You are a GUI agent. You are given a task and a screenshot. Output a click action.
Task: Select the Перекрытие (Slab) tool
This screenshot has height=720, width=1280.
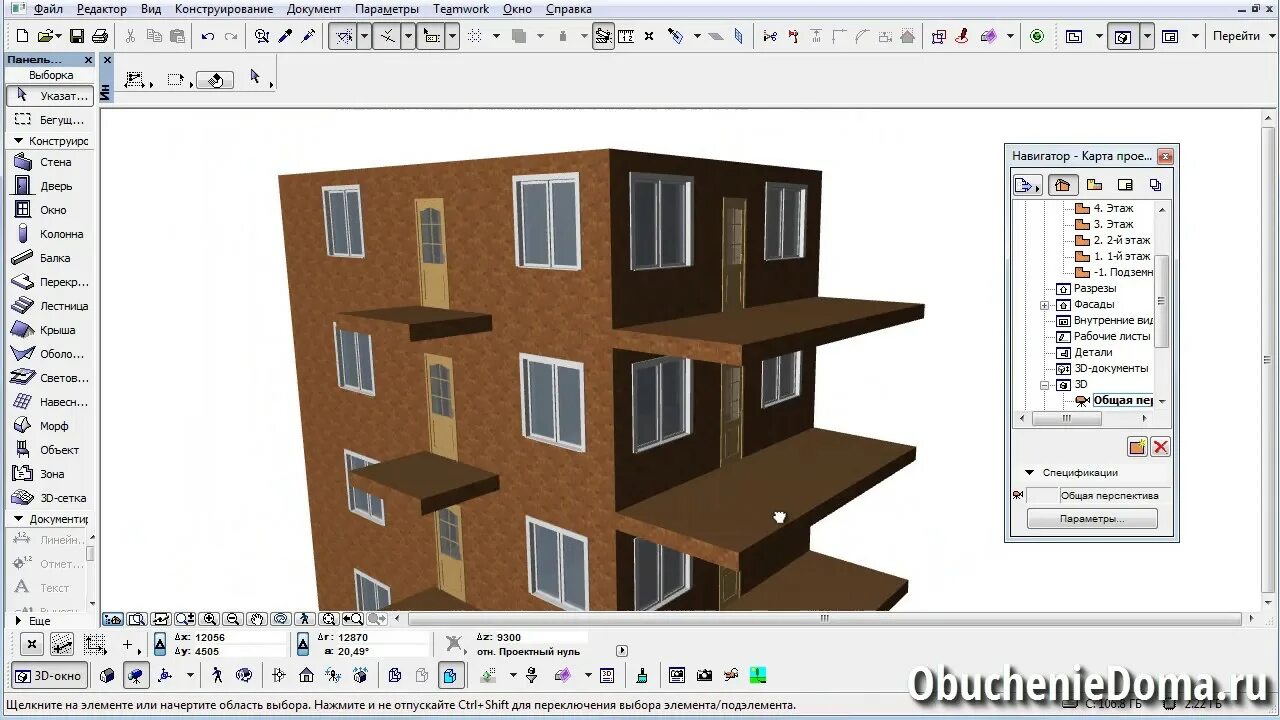tap(49, 282)
